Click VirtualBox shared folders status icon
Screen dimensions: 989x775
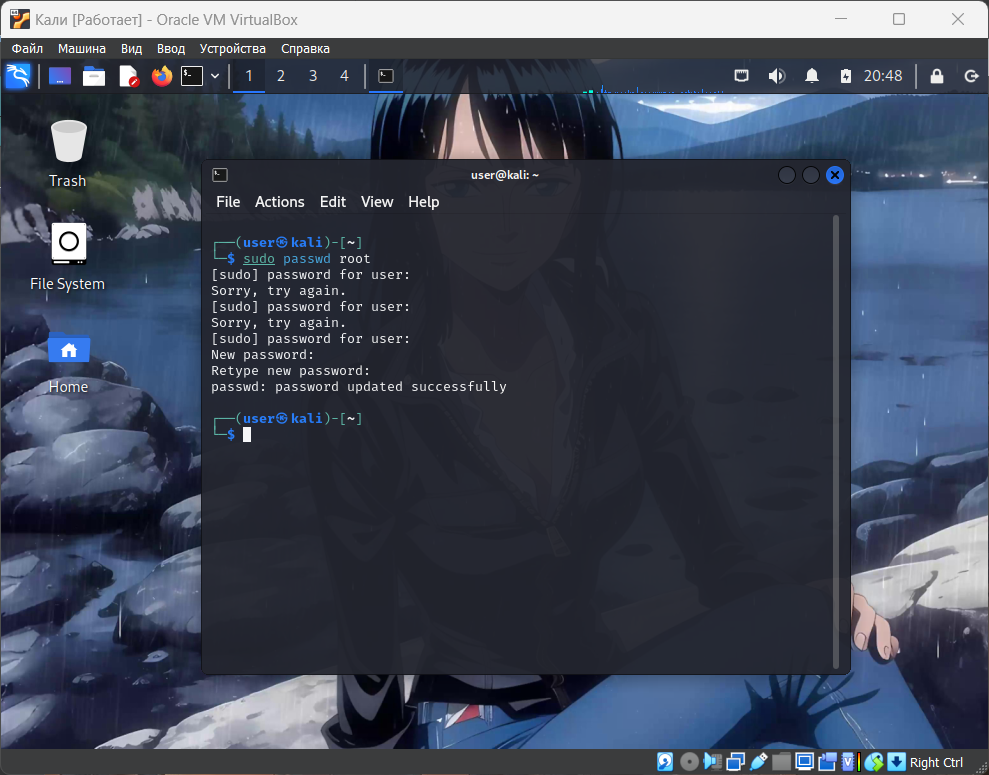[x=781, y=762]
